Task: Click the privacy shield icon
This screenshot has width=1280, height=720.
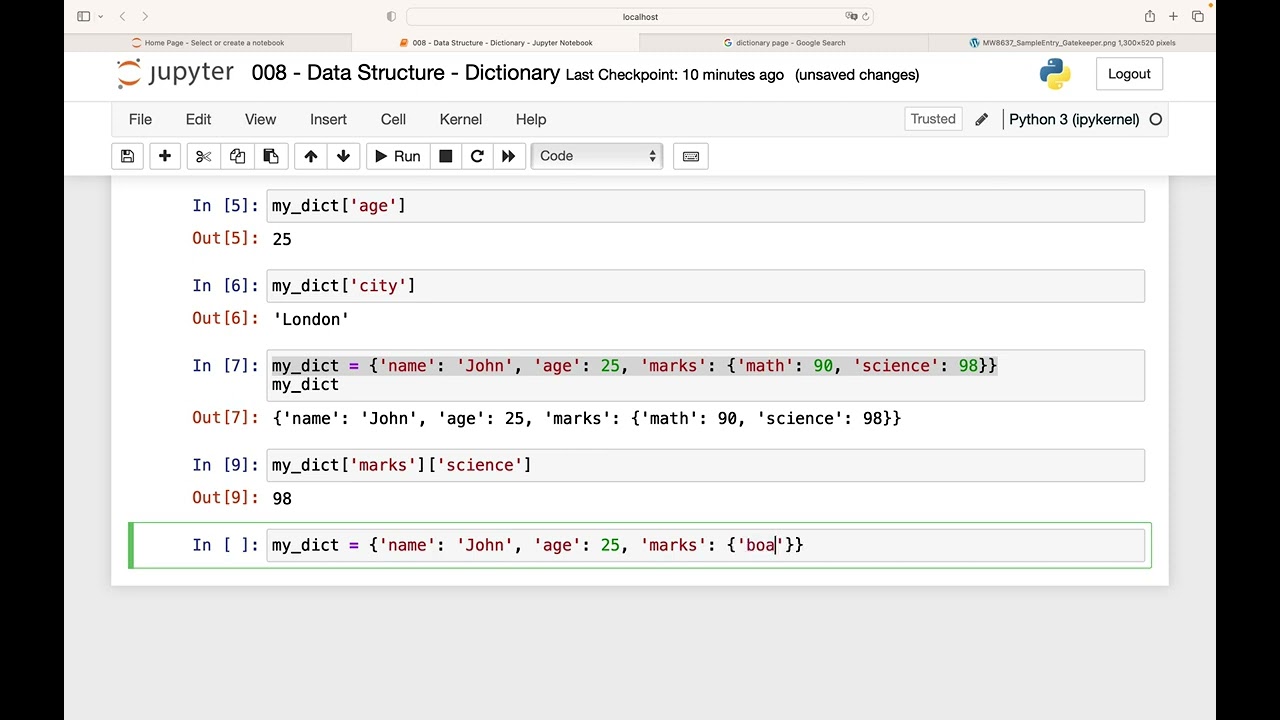Action: tap(391, 16)
